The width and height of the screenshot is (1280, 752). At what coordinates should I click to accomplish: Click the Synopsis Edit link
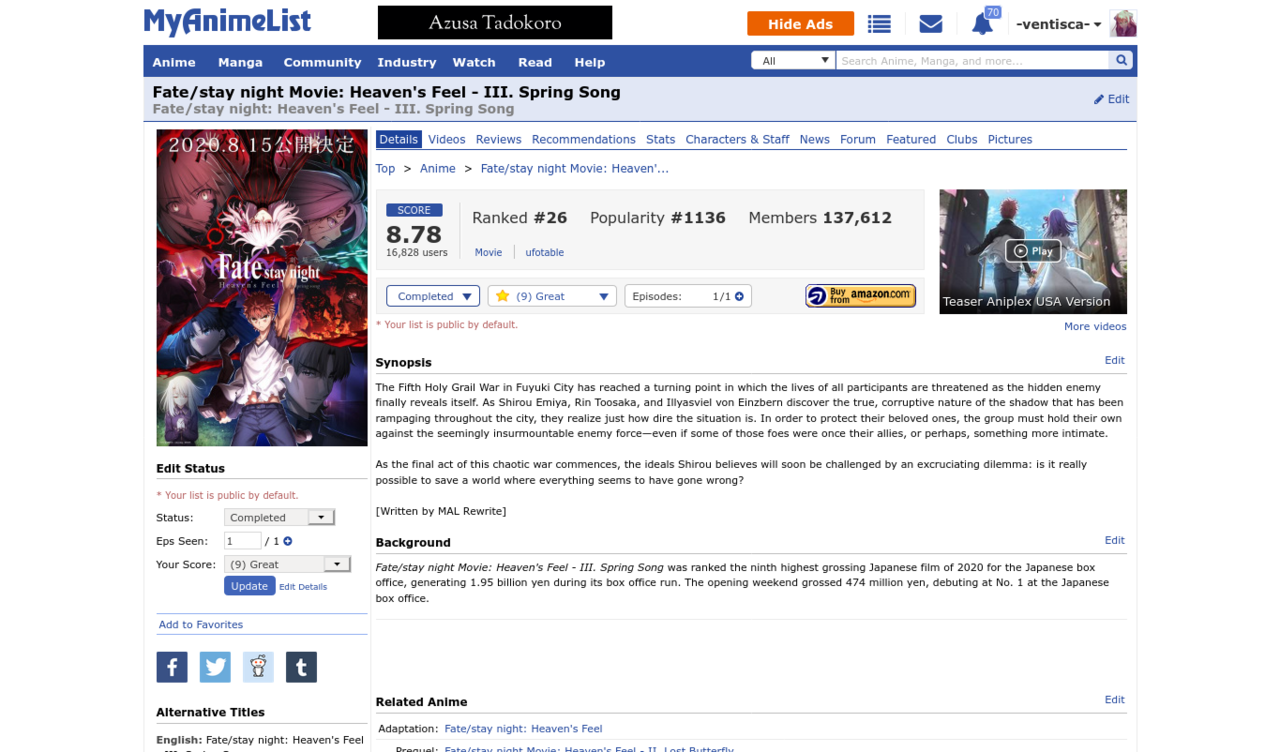coord(1115,360)
